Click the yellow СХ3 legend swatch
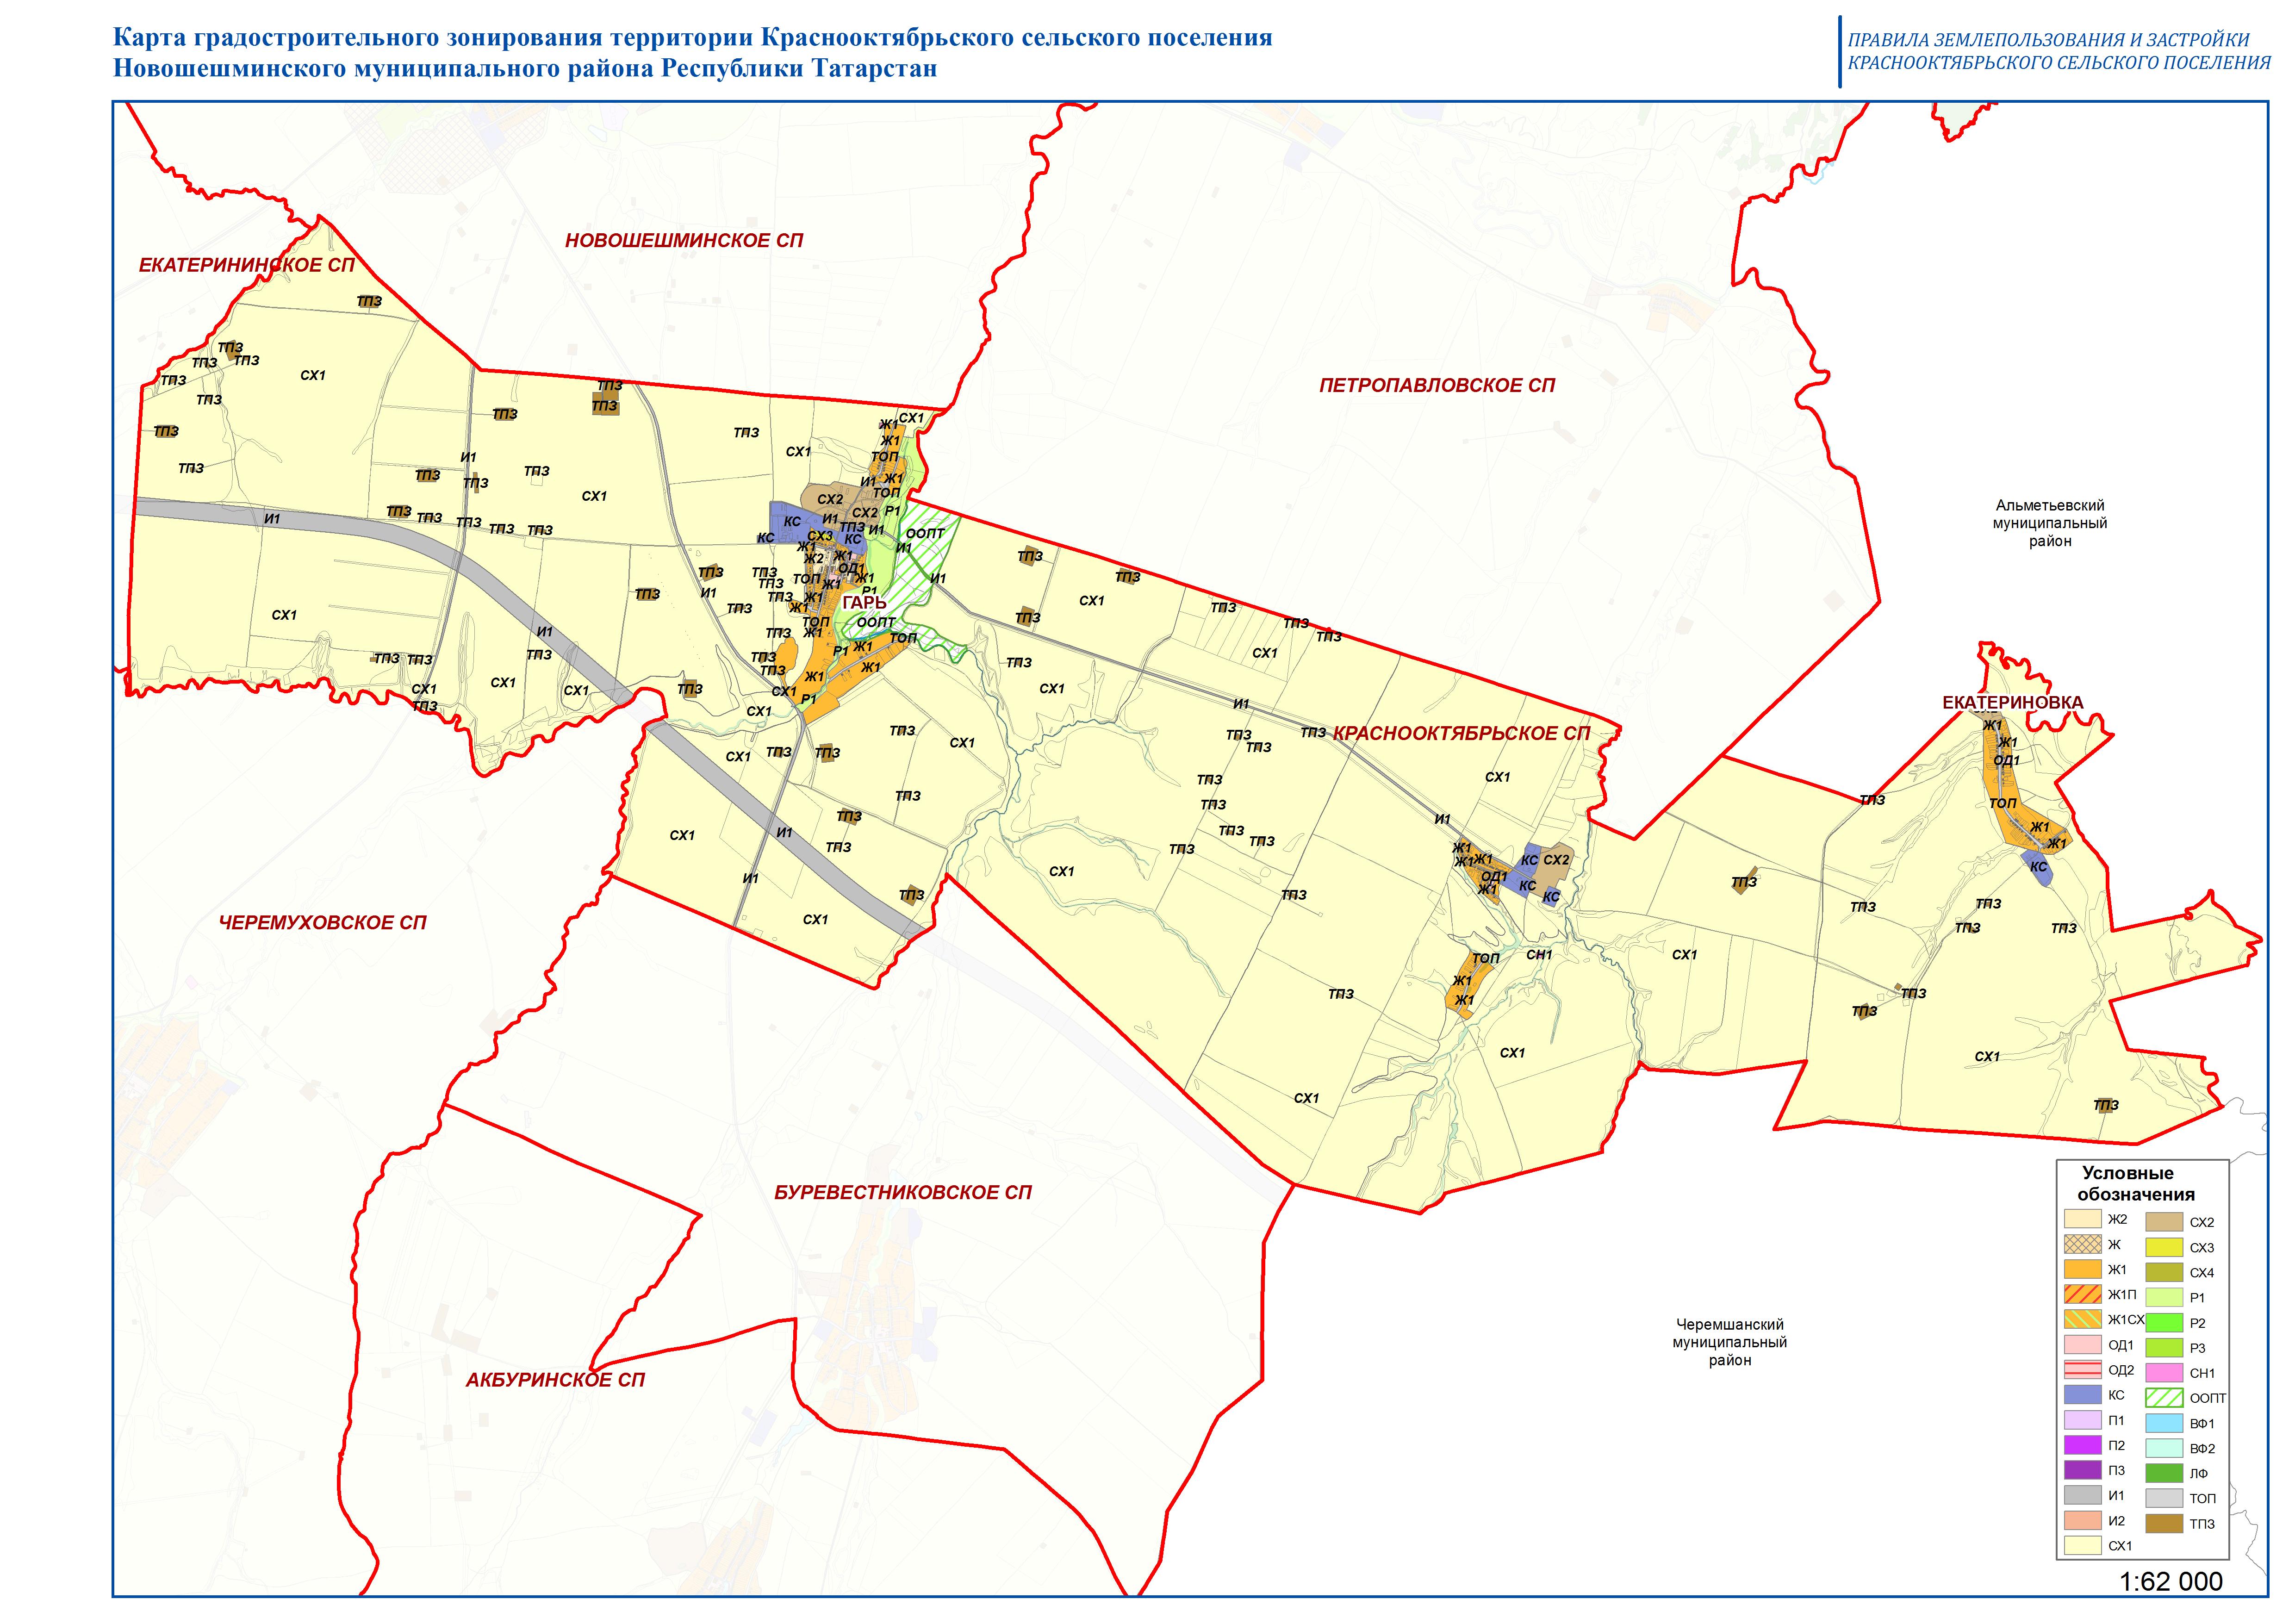The image size is (2295, 1624). click(2164, 1247)
